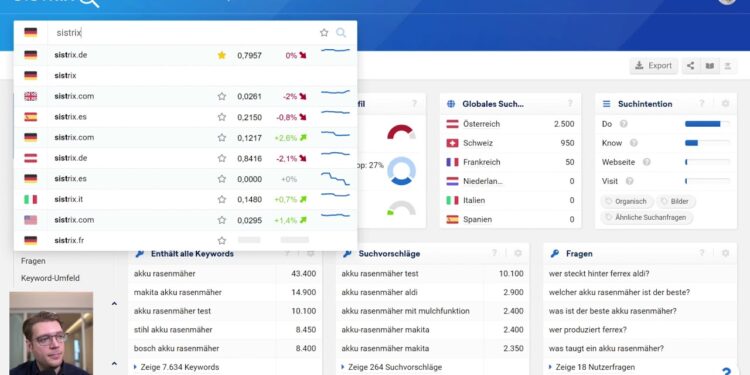Open Fragen in the left sidebar

(33, 261)
